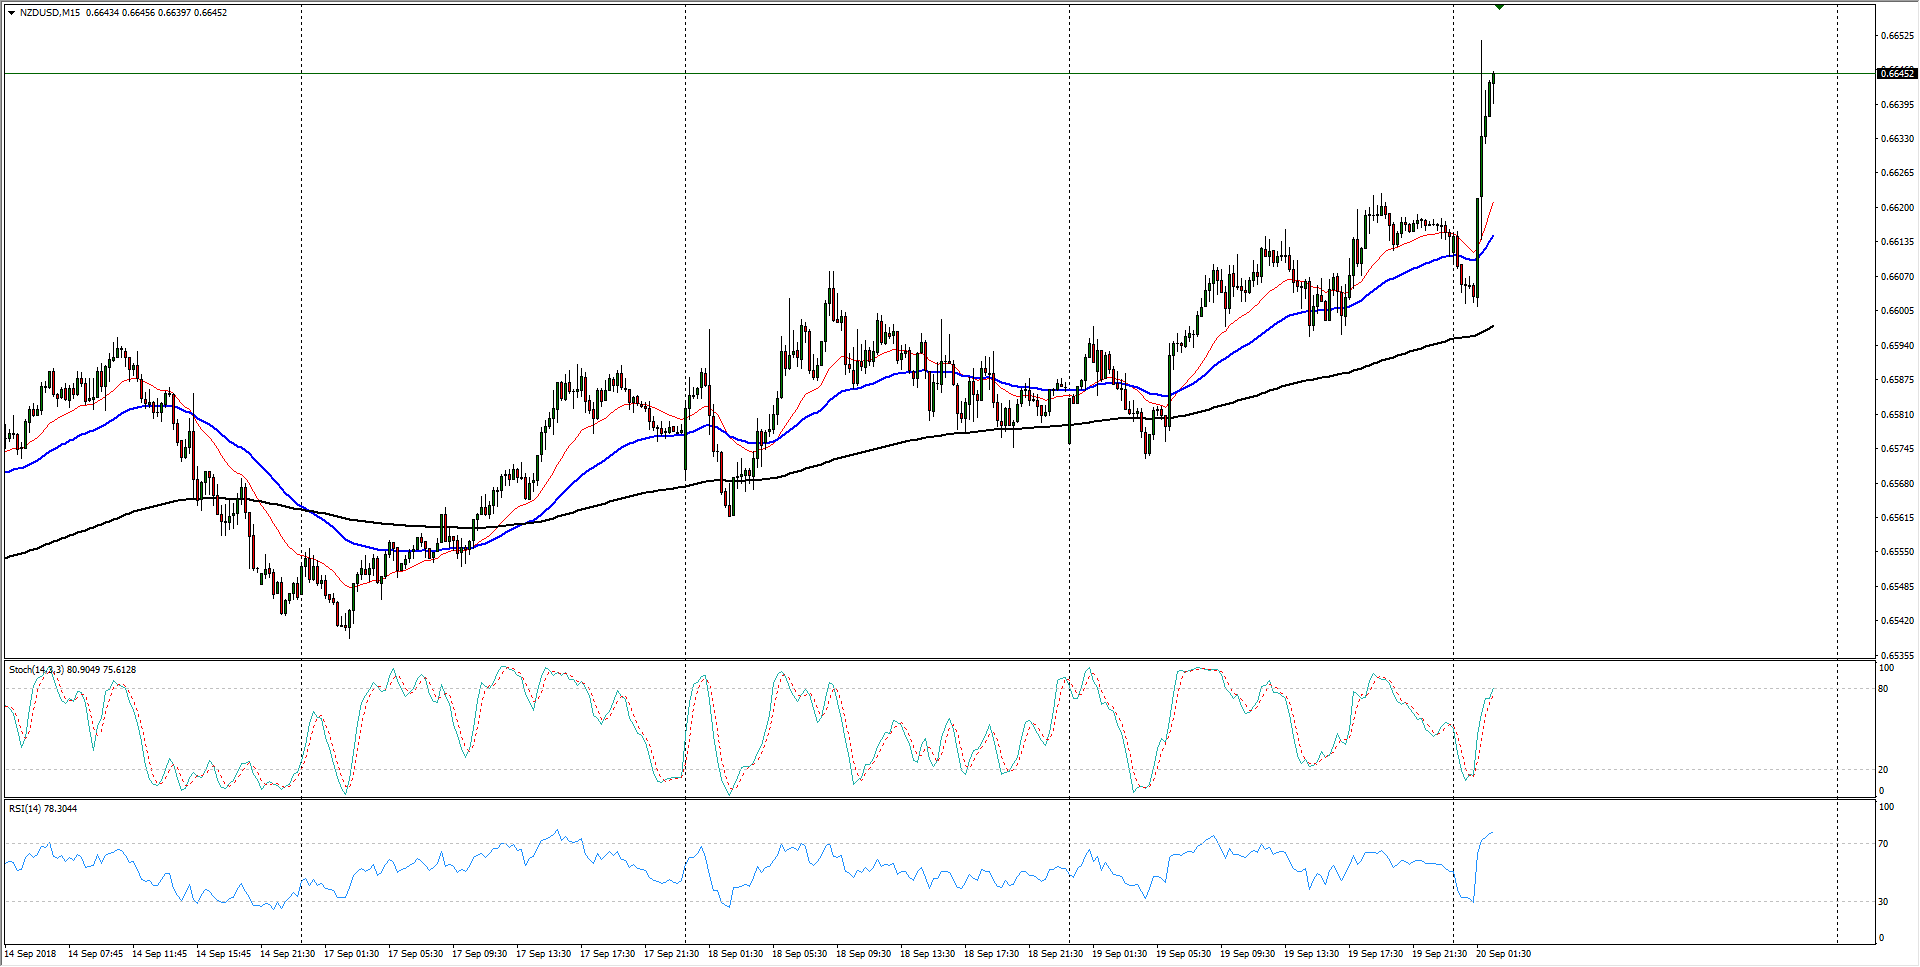Click Stochastic level 80 scale label
The height and width of the screenshot is (967, 1920).
pos(1883,689)
